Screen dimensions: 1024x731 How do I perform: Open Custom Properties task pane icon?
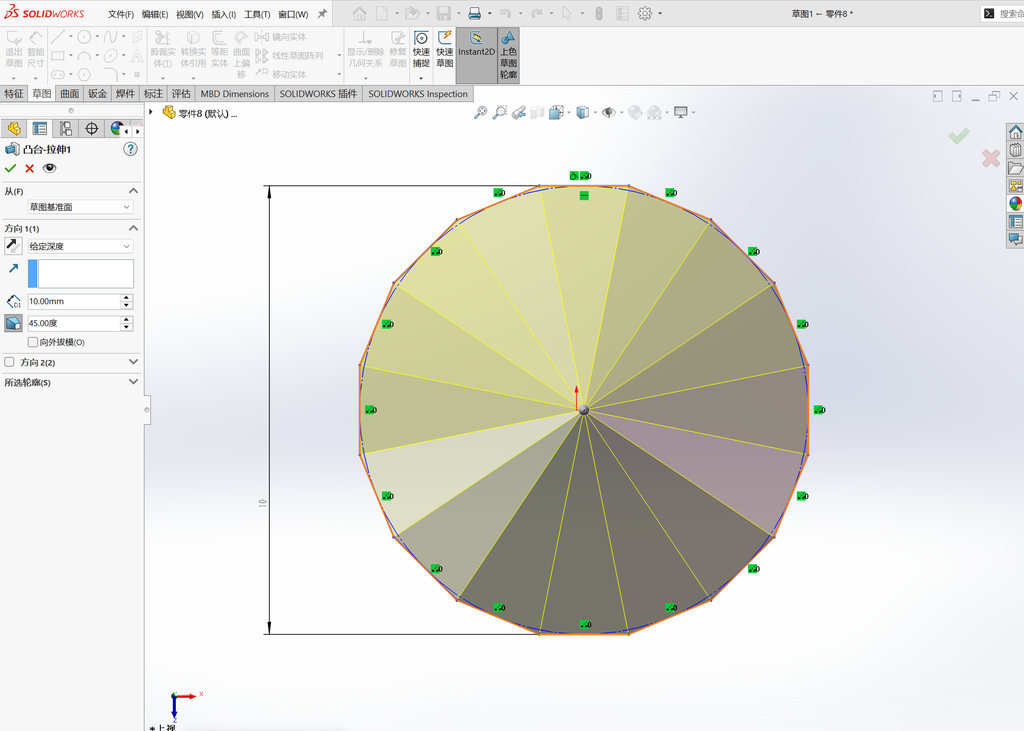click(1016, 221)
